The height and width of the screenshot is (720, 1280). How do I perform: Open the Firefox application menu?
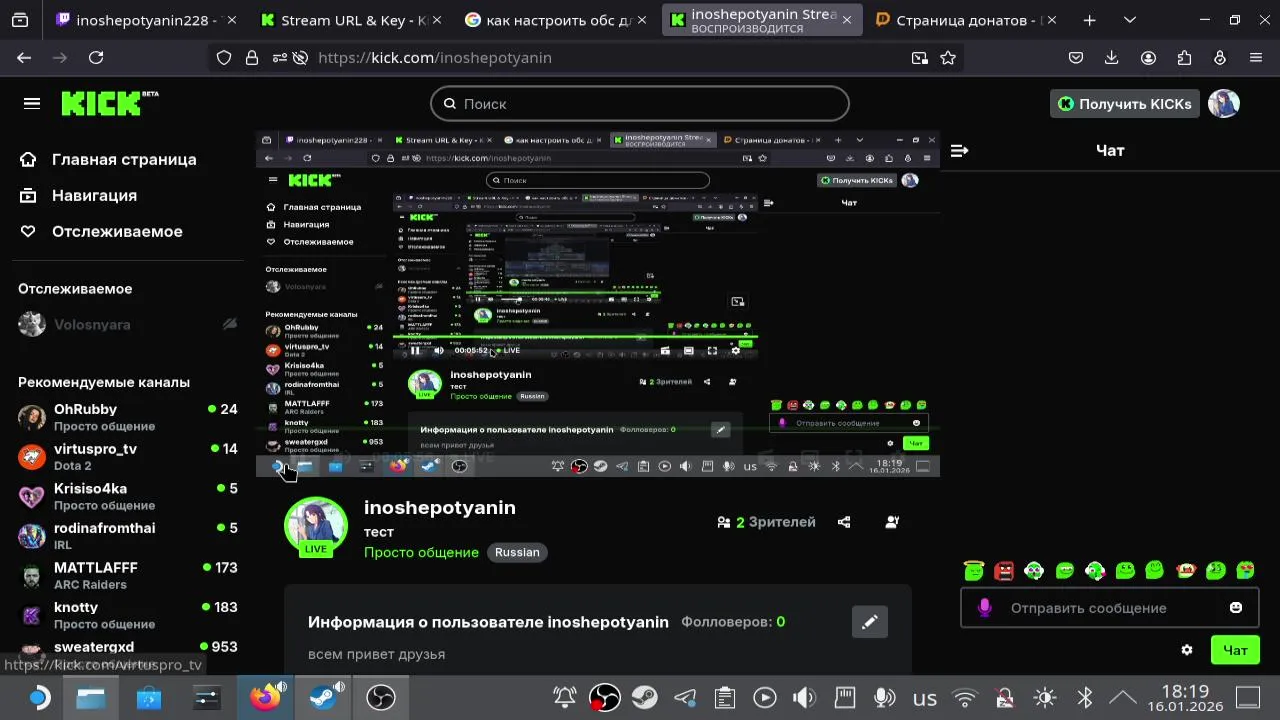pos(1256,58)
